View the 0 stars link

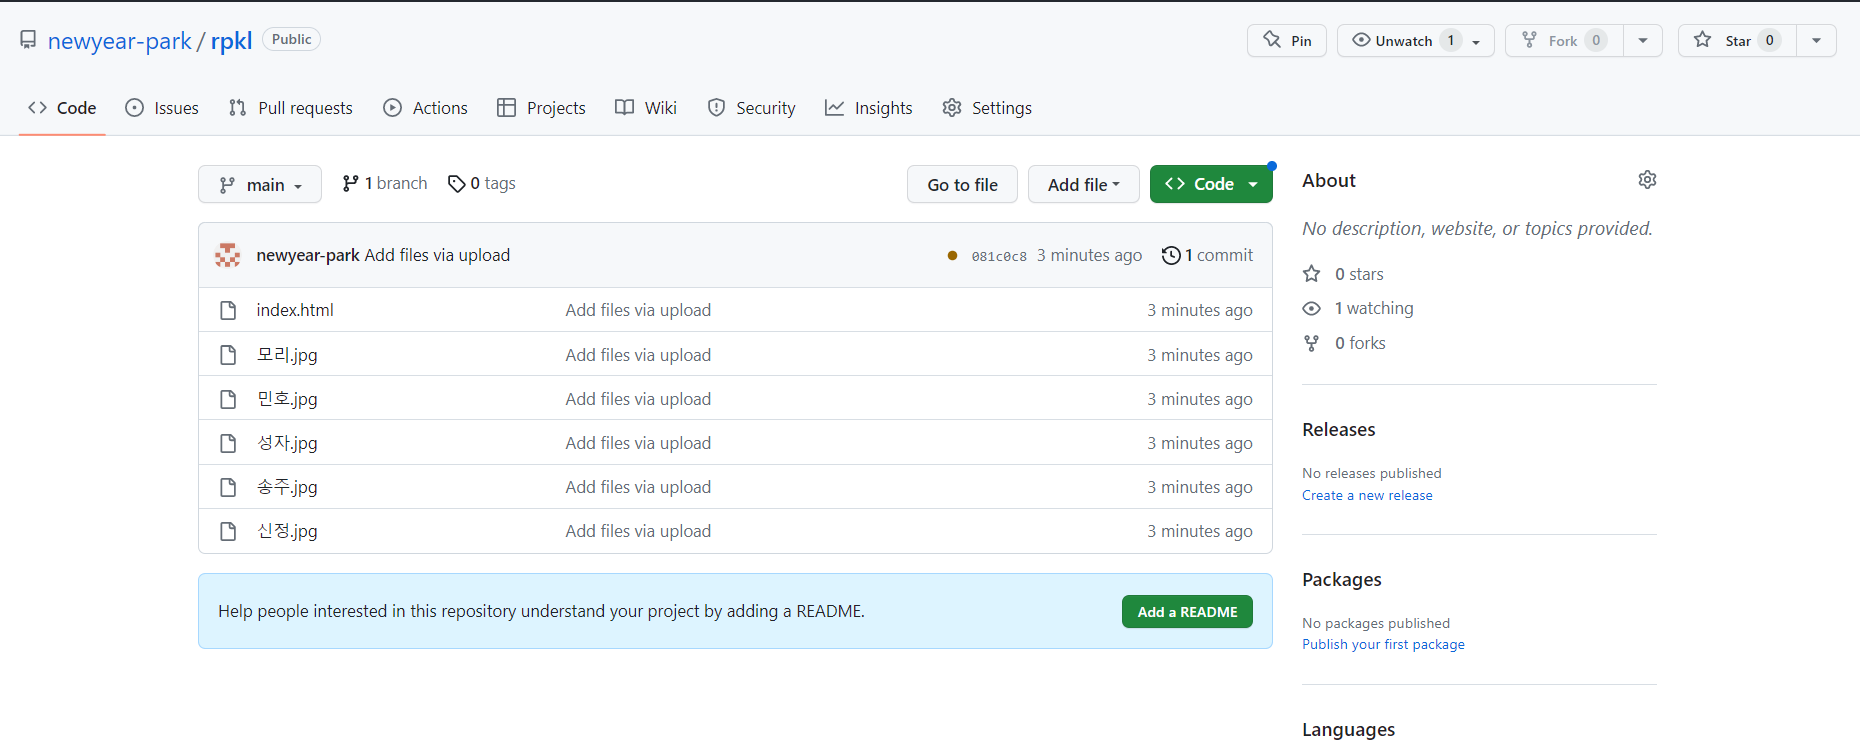point(1343,274)
